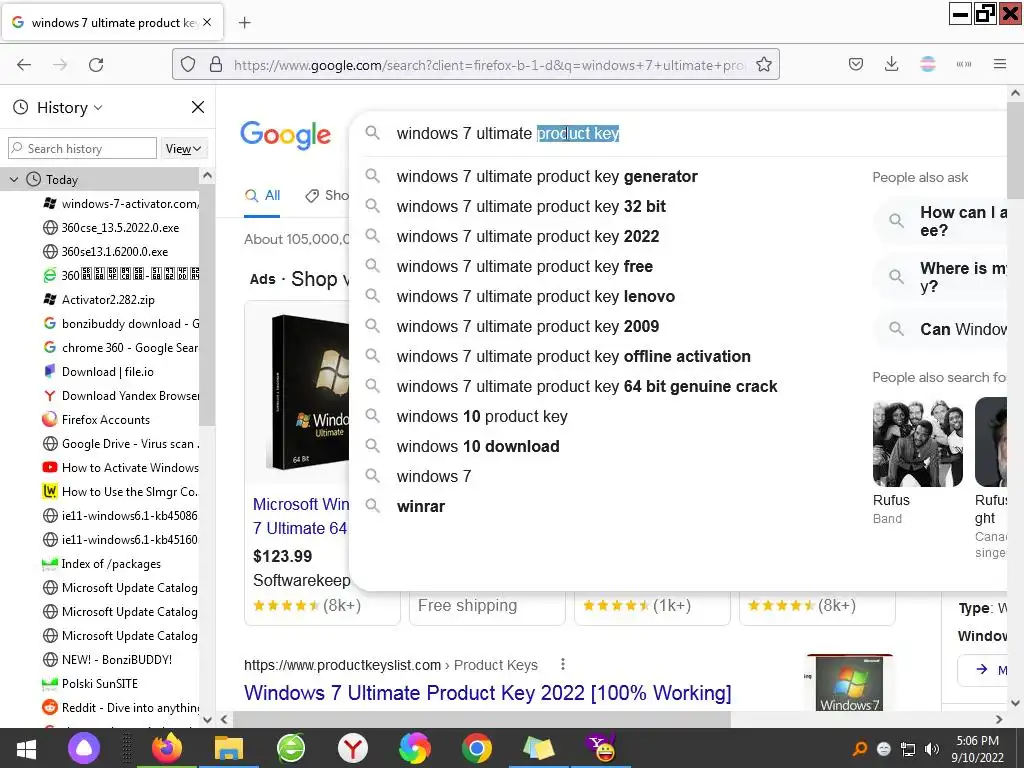Open bonzibuddy download history entry
The width and height of the screenshot is (1024, 768).
(x=121, y=324)
